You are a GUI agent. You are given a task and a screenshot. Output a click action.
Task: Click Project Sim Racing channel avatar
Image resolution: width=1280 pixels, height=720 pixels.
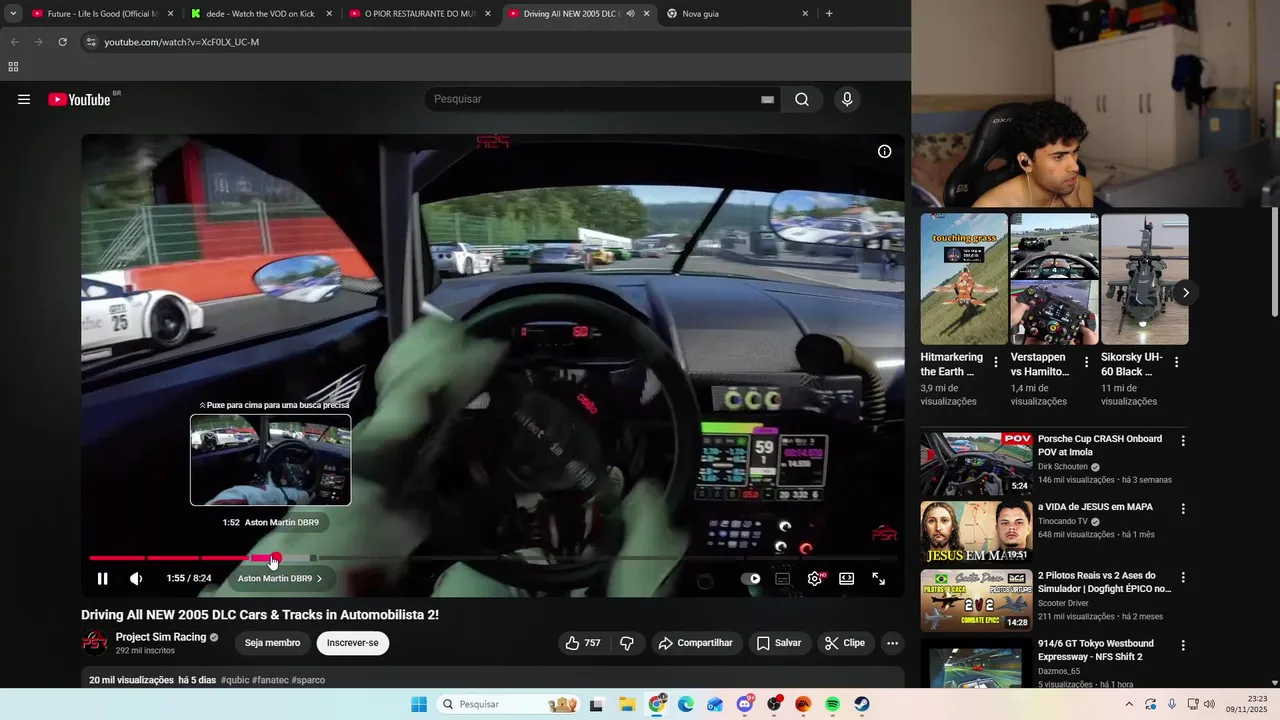tap(94, 643)
